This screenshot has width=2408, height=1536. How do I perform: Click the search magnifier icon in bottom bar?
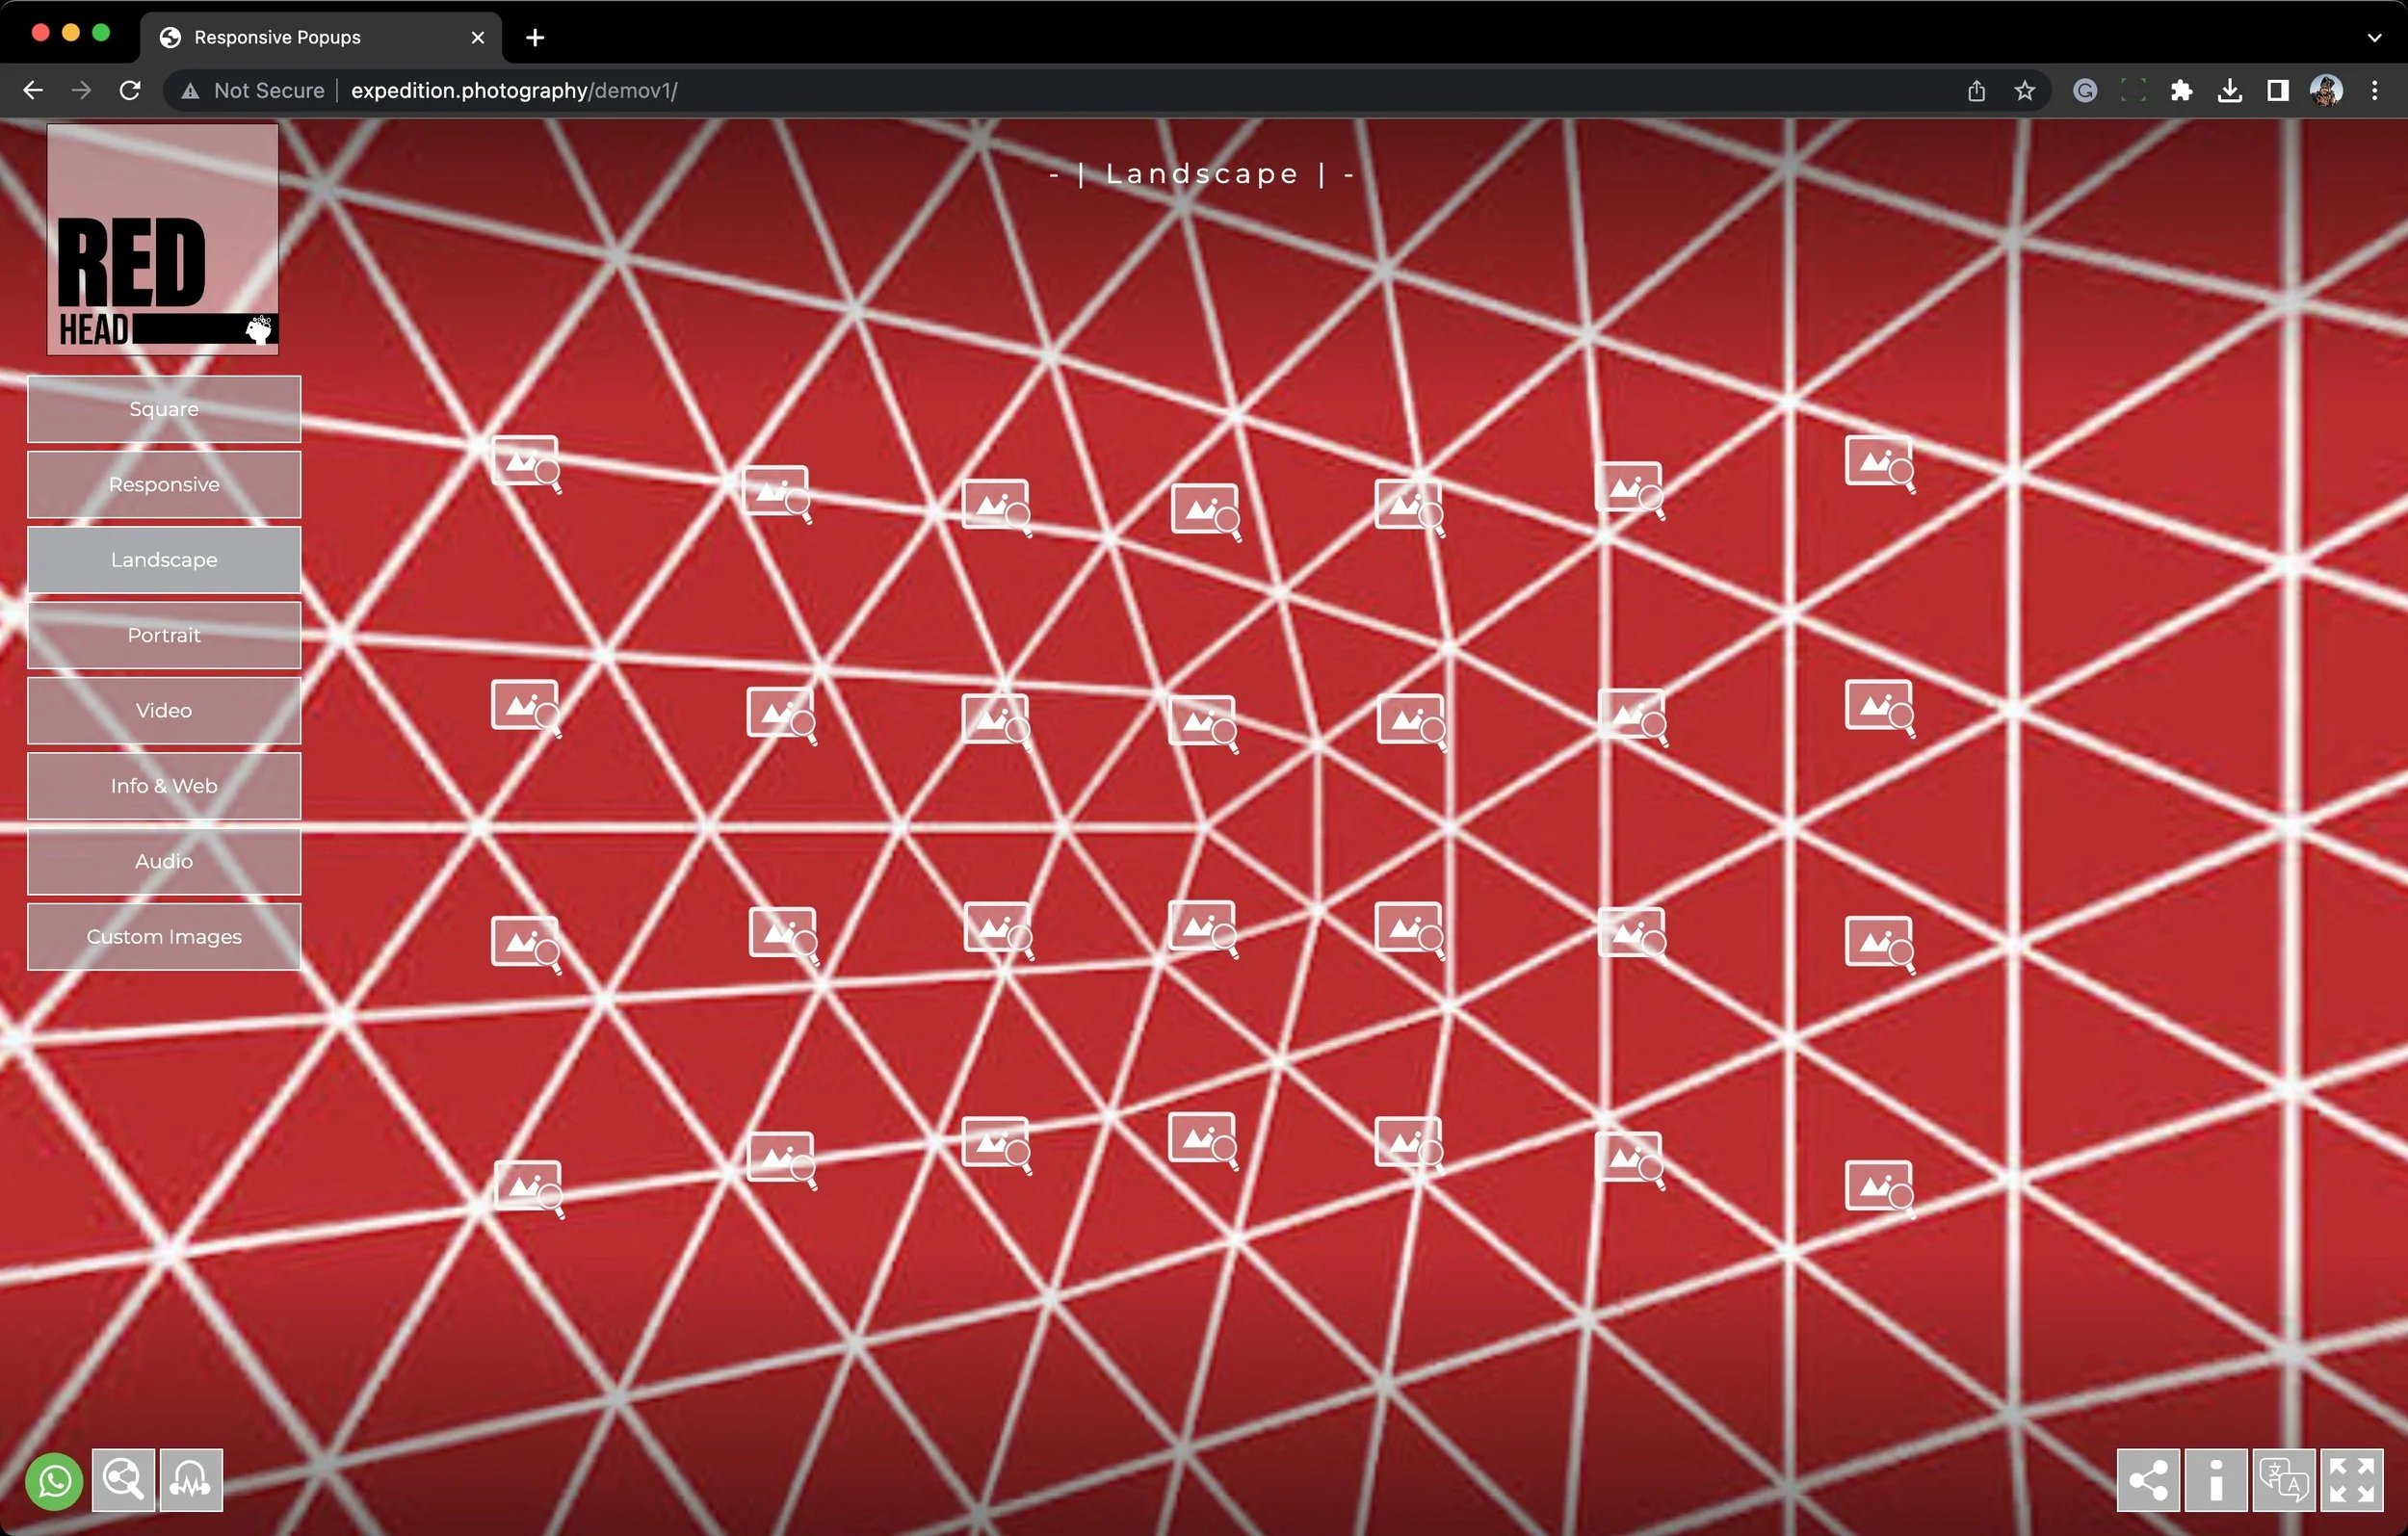pyautogui.click(x=124, y=1480)
